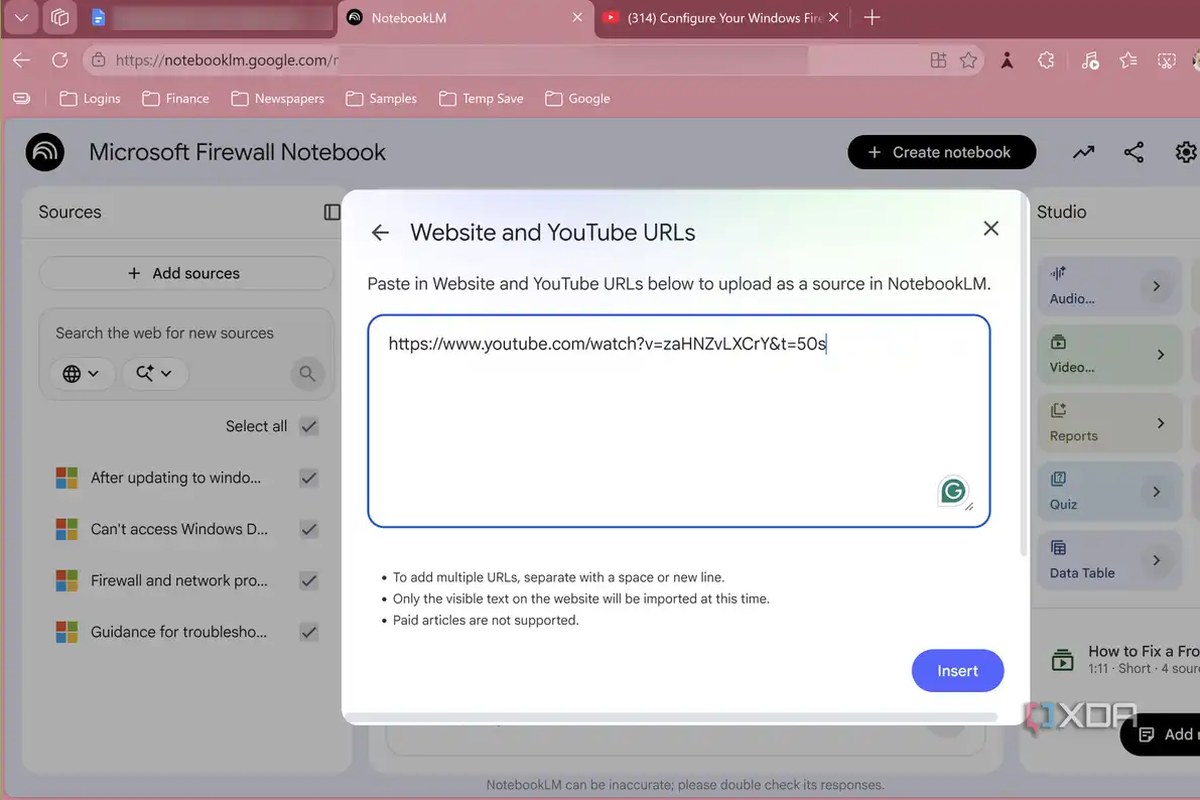The width and height of the screenshot is (1200, 800).
Task: Open the settings gear icon
Action: click(x=1186, y=152)
